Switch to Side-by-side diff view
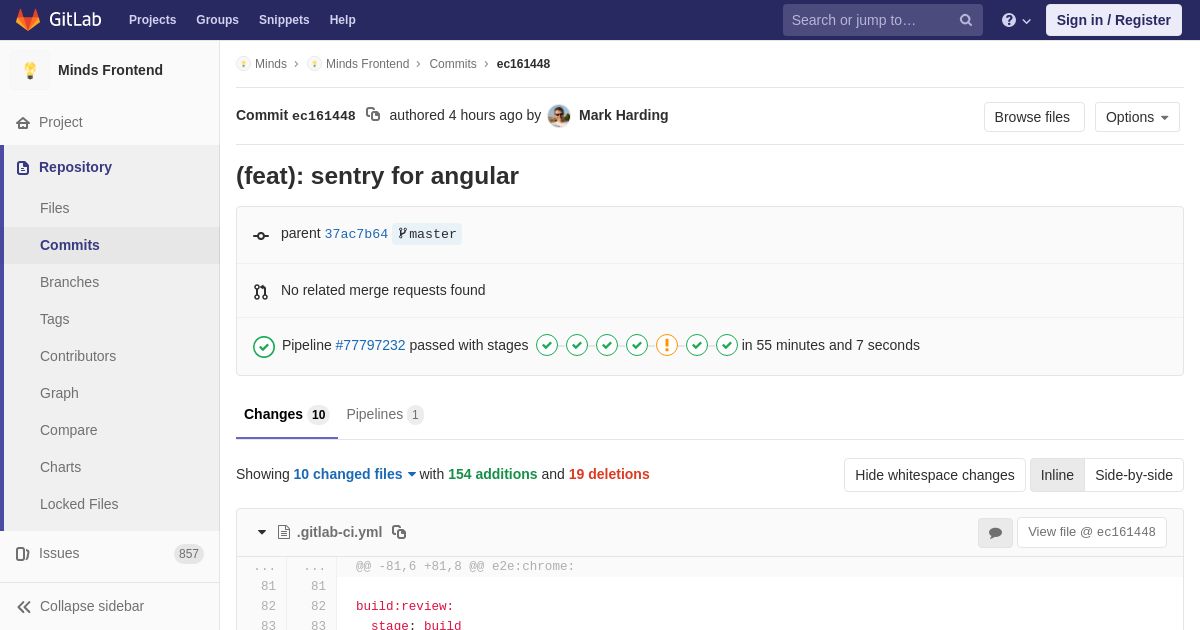This screenshot has width=1200, height=630. click(1134, 475)
